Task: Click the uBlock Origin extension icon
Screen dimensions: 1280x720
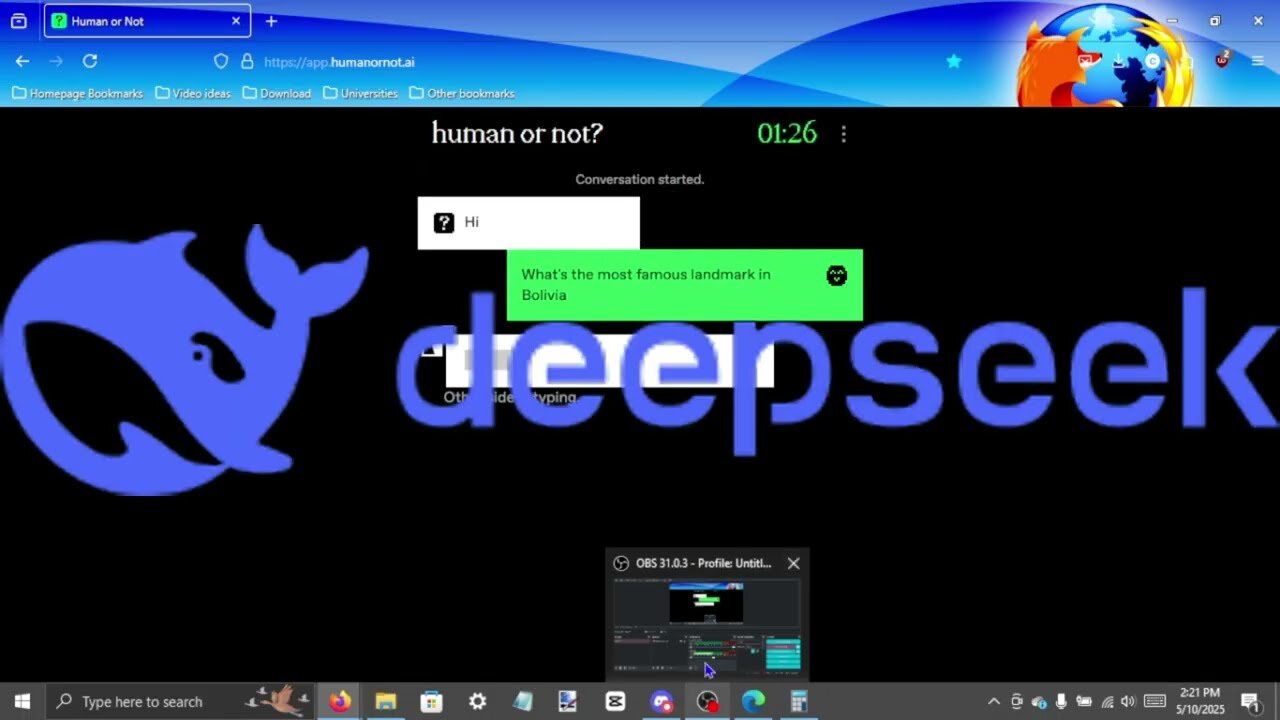Action: [x=1222, y=60]
